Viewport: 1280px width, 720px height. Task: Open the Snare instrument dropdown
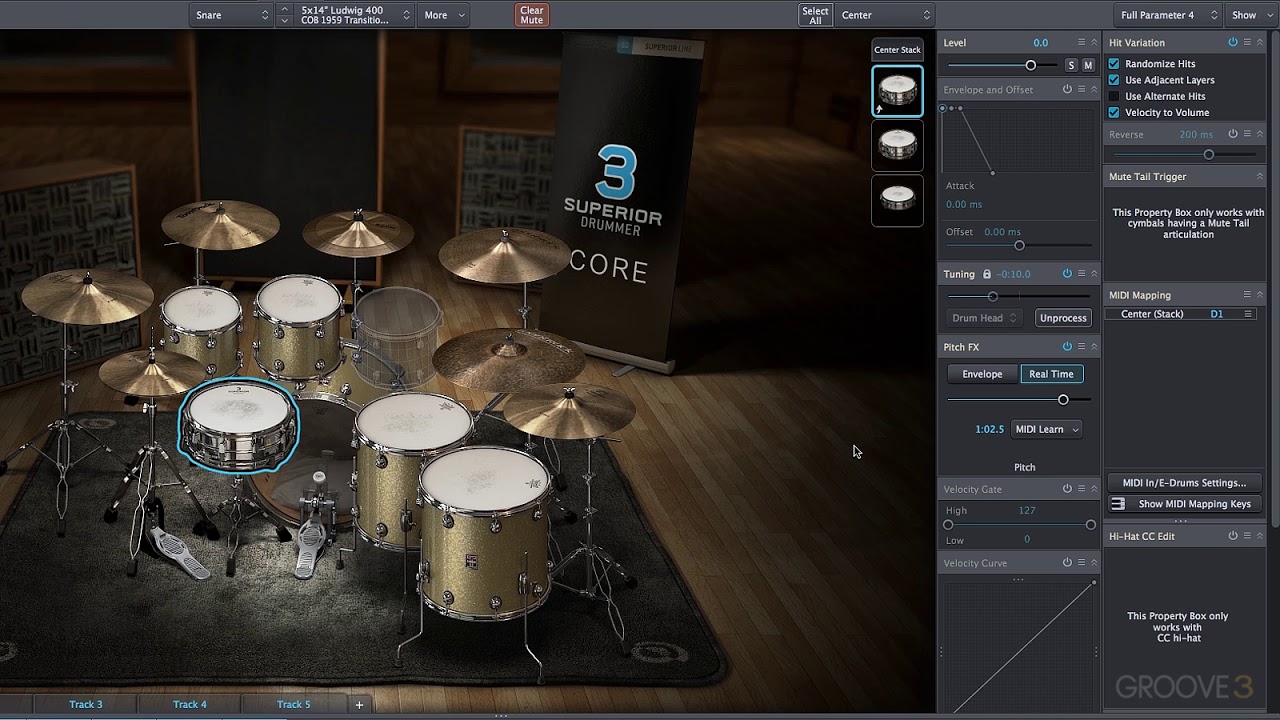[x=231, y=15]
